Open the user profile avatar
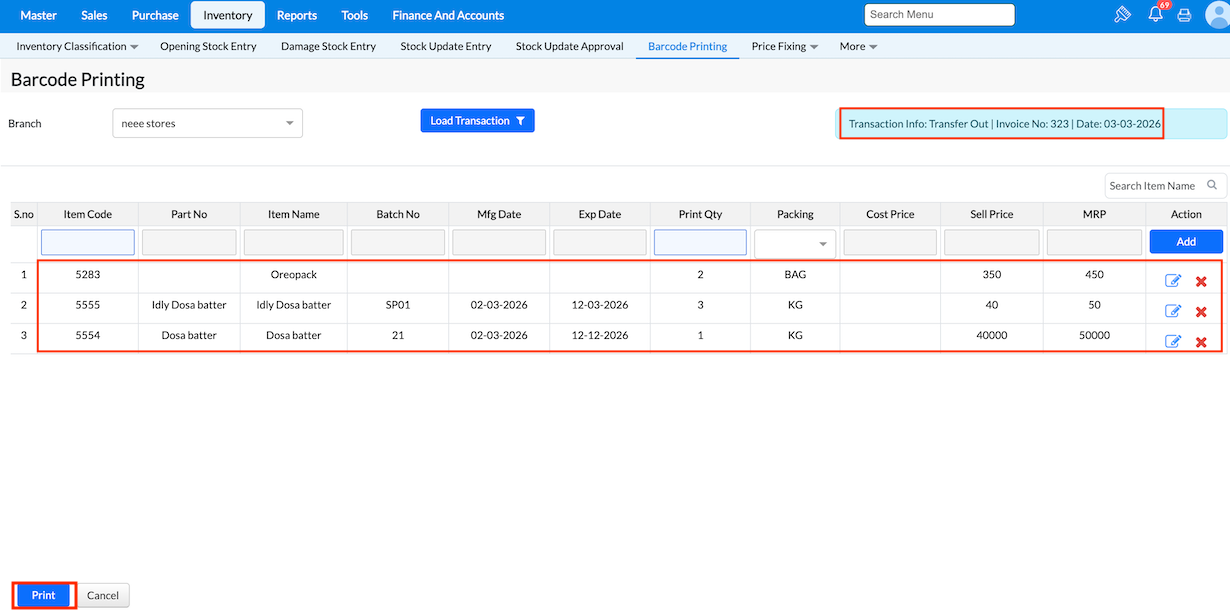Viewport: 1230px width, 610px height. coord(1216,15)
